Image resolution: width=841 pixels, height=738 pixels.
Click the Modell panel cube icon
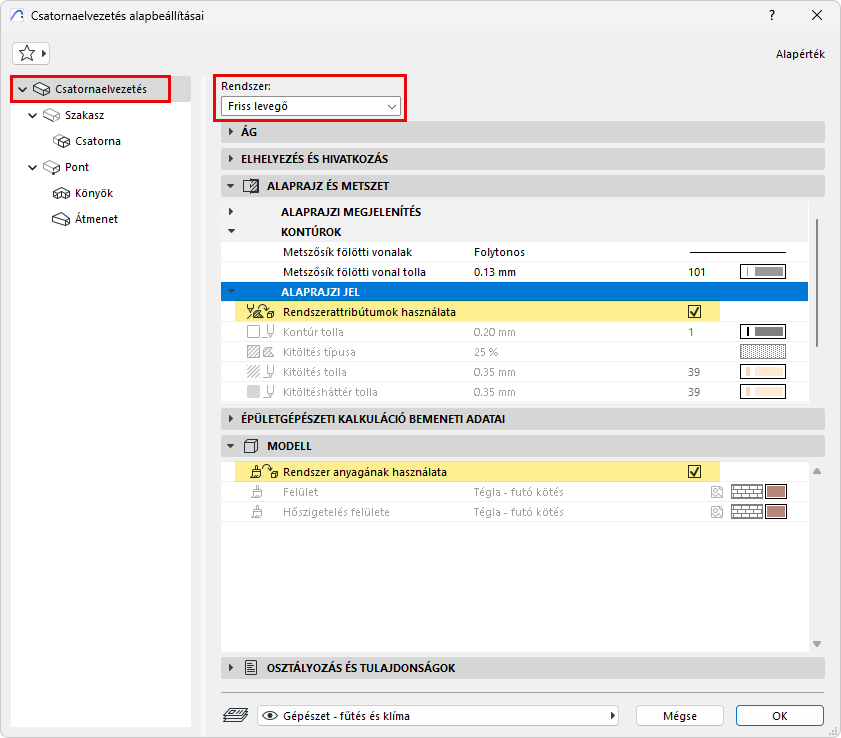tap(251, 446)
